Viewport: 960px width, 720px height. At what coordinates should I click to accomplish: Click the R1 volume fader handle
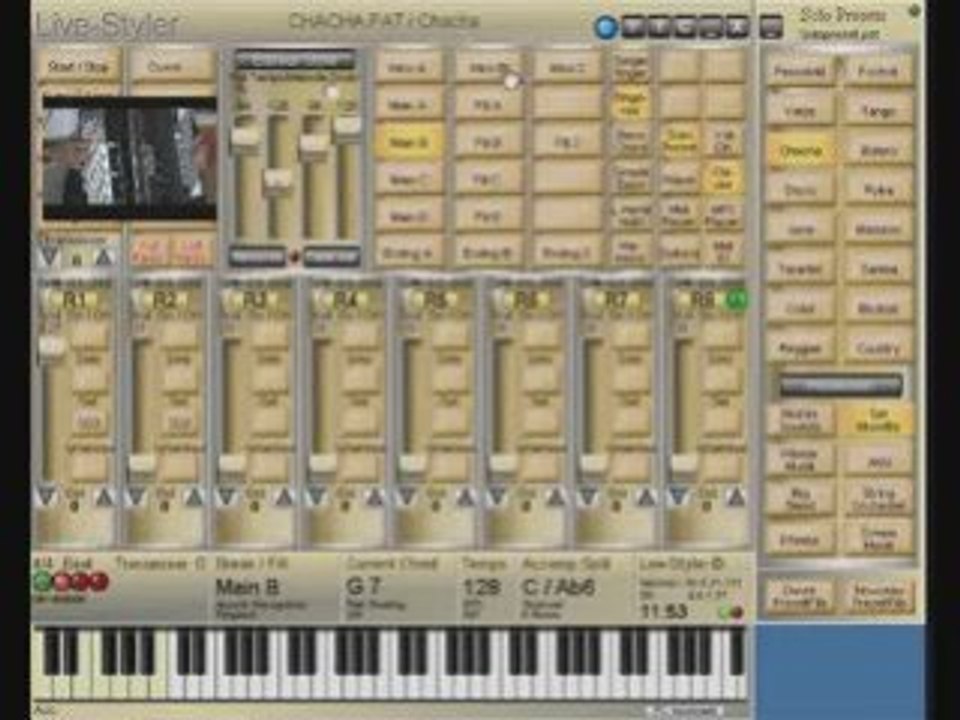point(51,347)
